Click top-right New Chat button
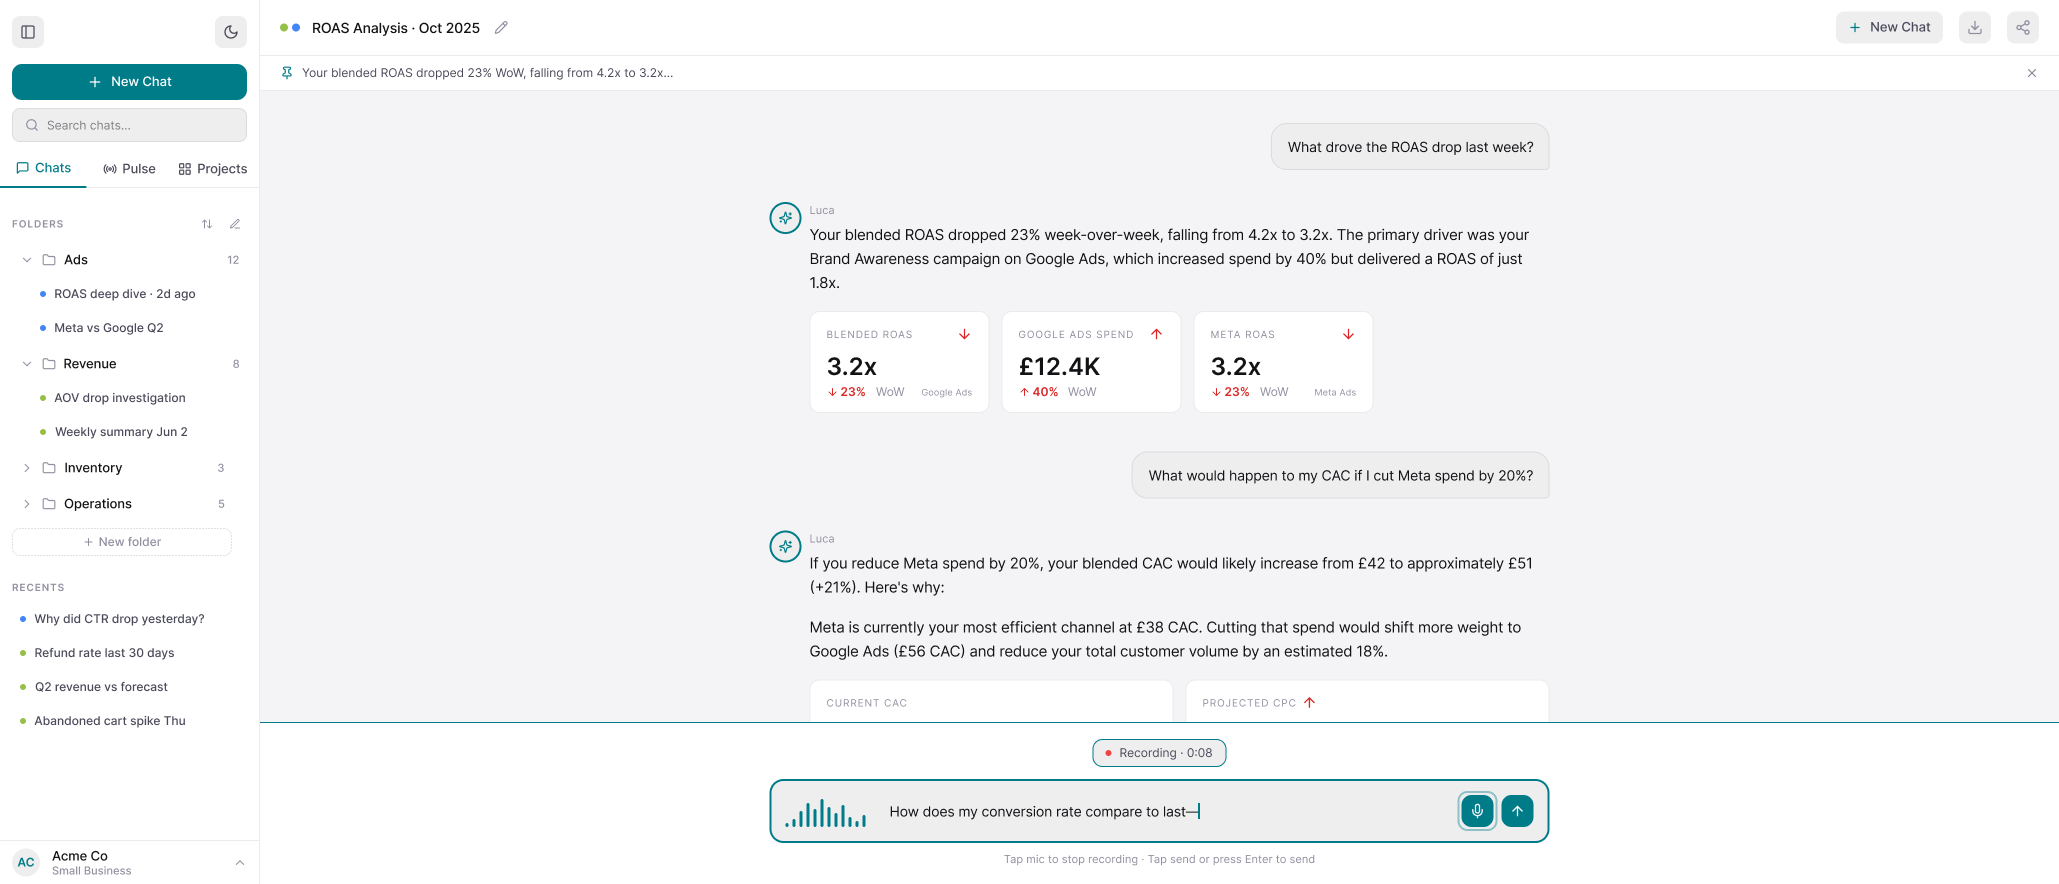Screen dimensions: 2059x884 (1889, 28)
